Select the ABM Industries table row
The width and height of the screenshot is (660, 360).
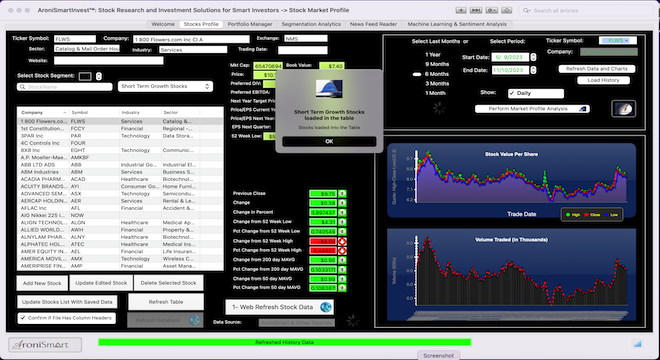(120, 172)
